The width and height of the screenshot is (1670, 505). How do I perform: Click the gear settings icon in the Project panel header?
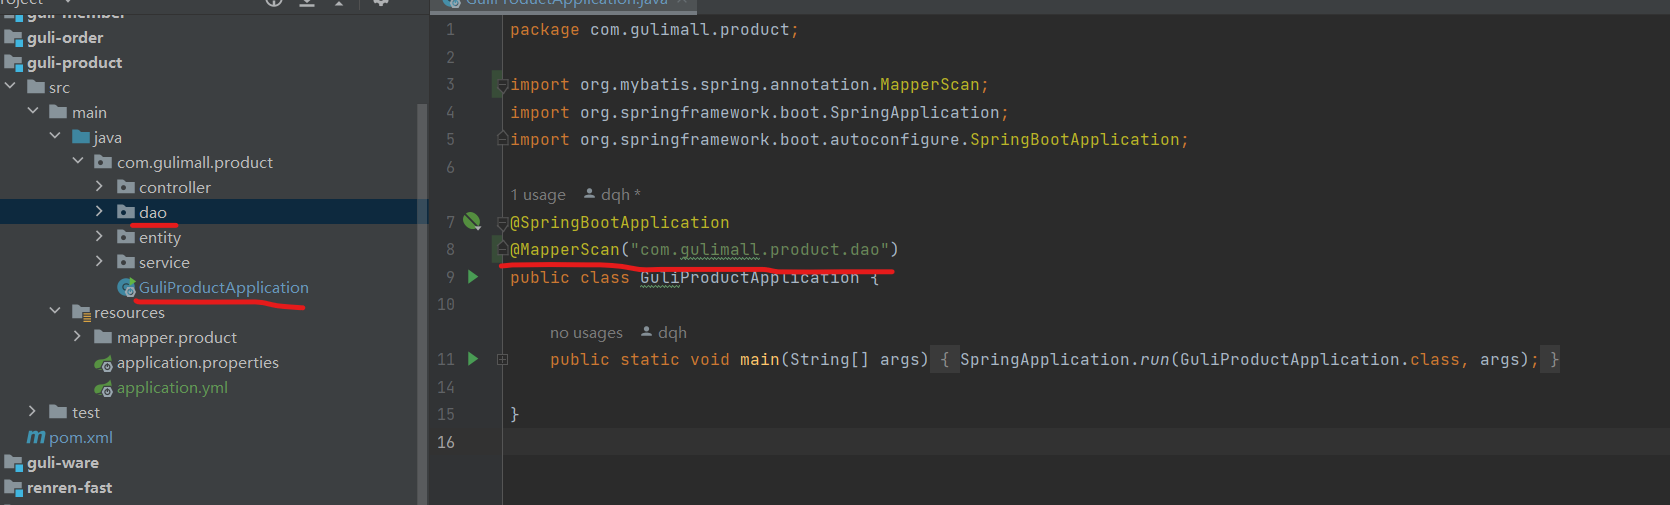pyautogui.click(x=380, y=4)
